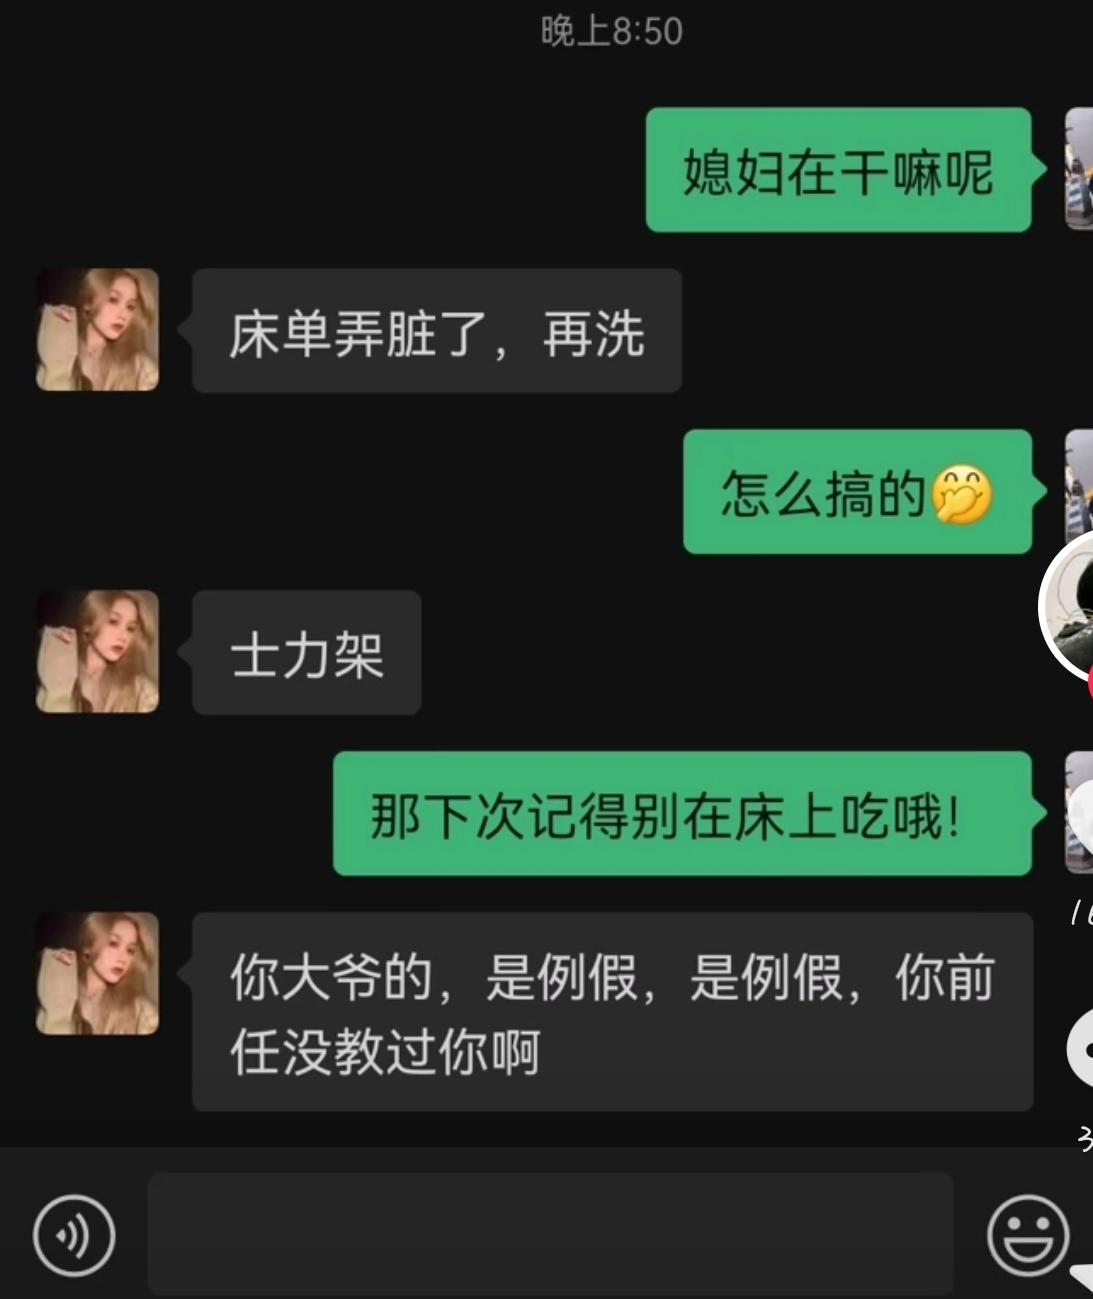Tap the 晚上8:50 timestamp
Screen dimensions: 1093x1299
(x=611, y=31)
